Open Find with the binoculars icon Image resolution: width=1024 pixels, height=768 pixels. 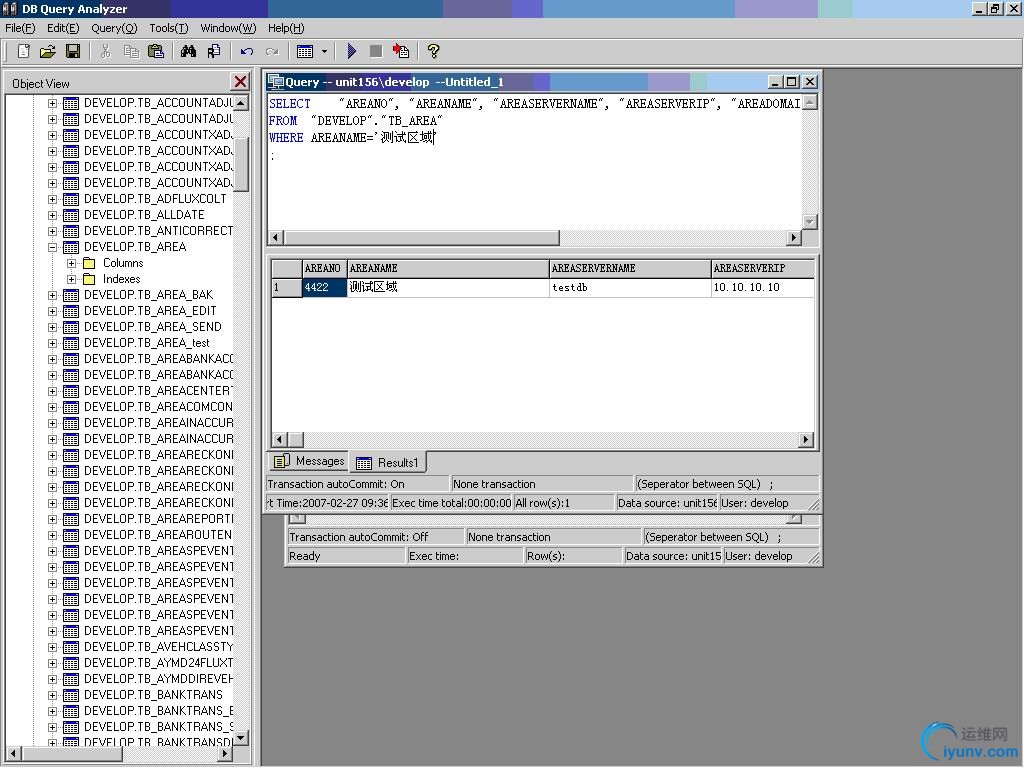click(x=188, y=51)
